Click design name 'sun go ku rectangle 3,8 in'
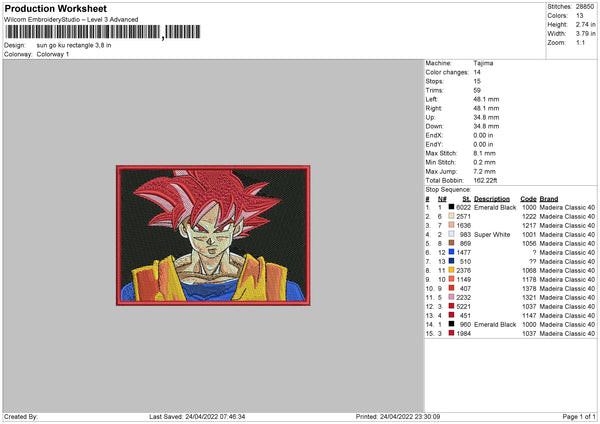The image size is (600, 424). pyautogui.click(x=74, y=45)
